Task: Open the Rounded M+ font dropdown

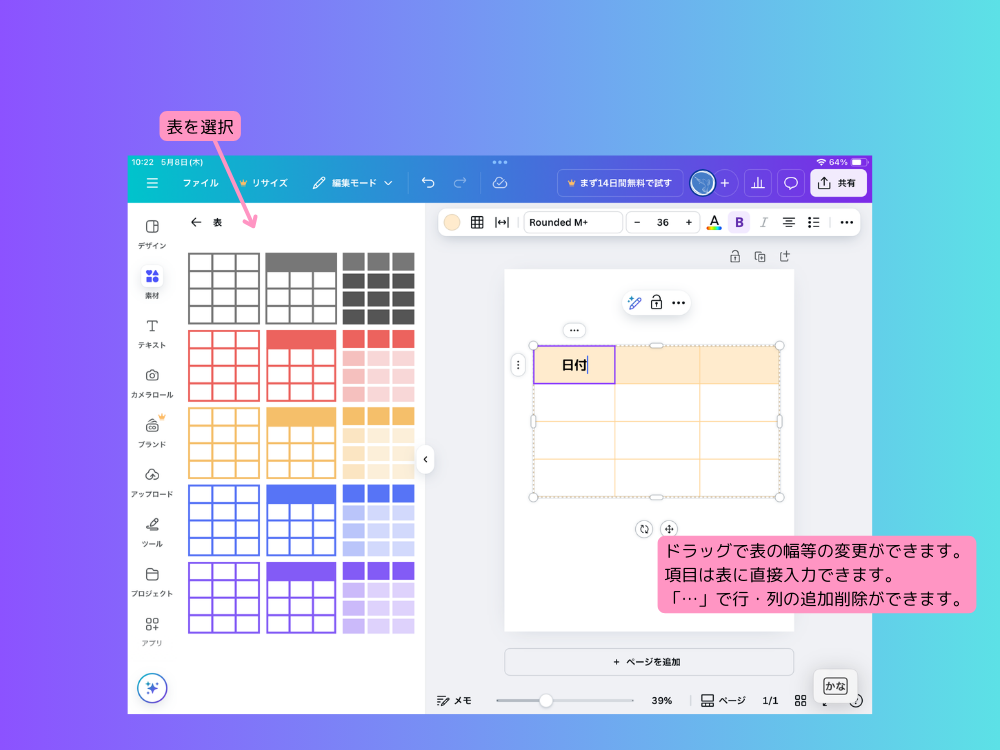Action: (572, 222)
